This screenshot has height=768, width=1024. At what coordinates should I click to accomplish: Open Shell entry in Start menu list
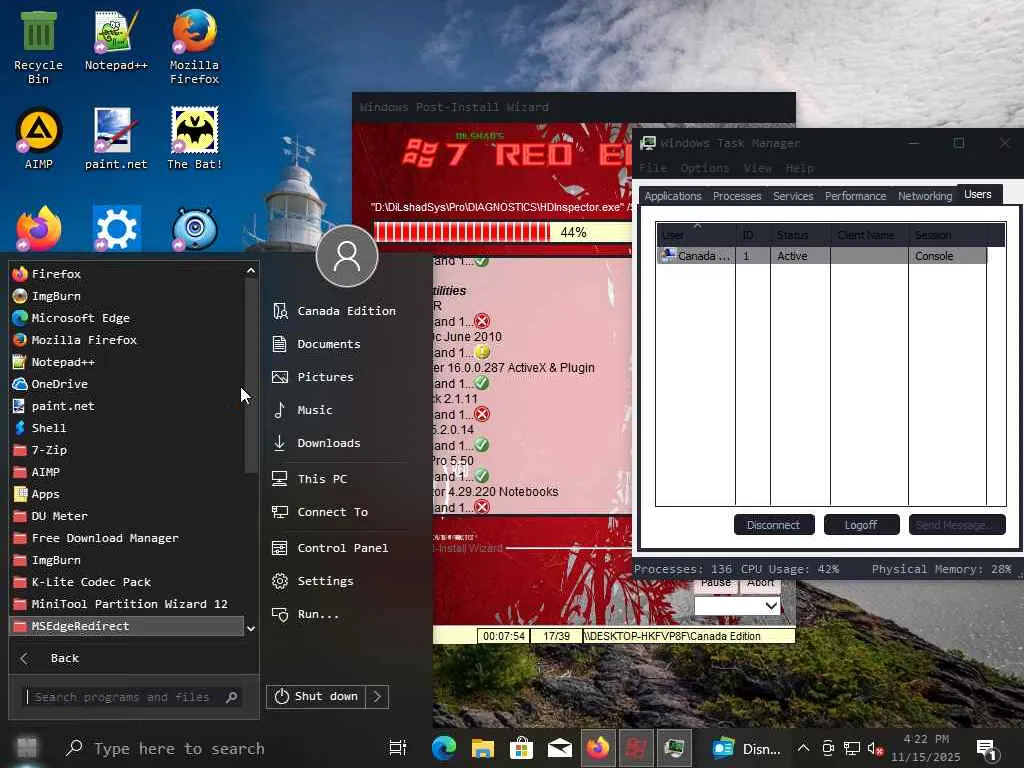[x=127, y=428]
